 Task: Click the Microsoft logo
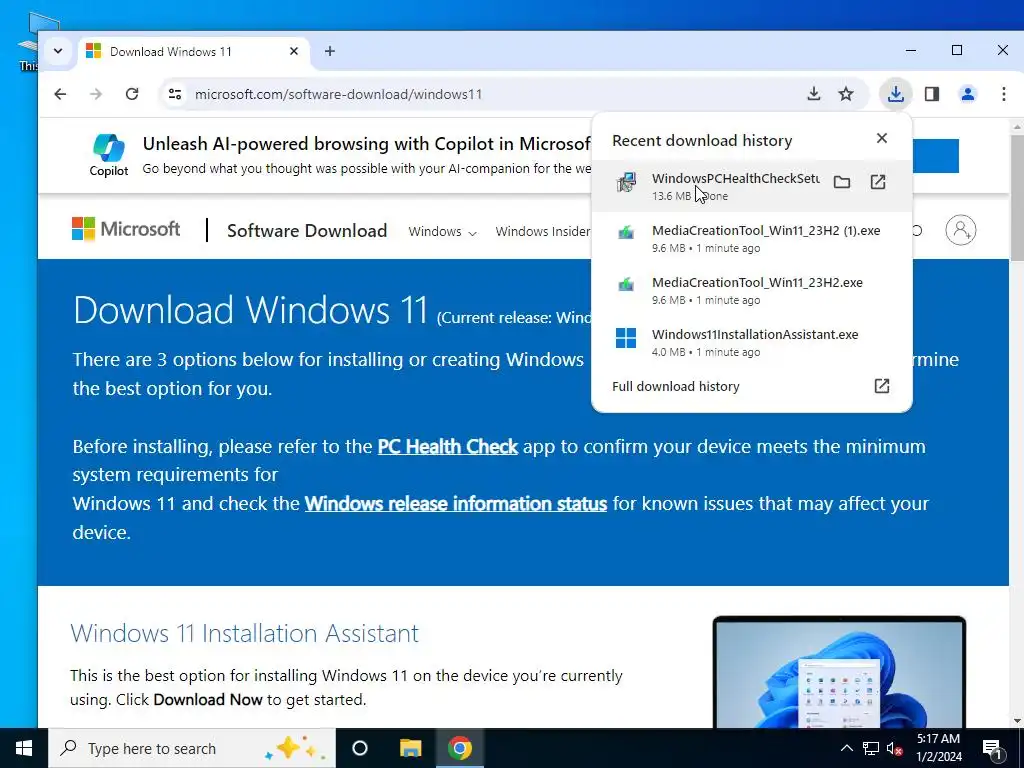tap(126, 229)
